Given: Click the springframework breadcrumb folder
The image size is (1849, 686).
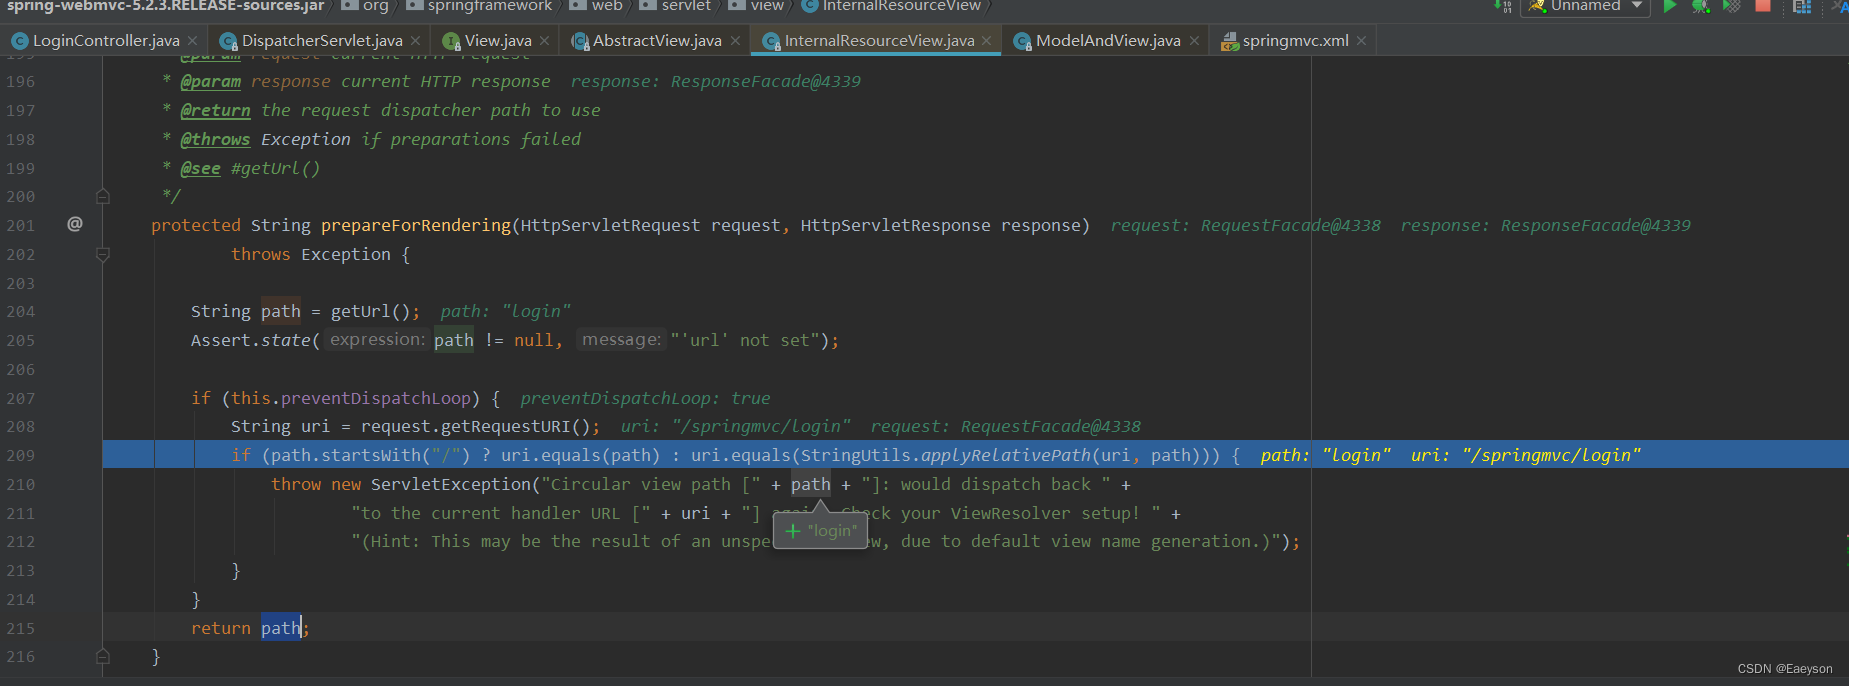Looking at the screenshot, I should point(479,6).
